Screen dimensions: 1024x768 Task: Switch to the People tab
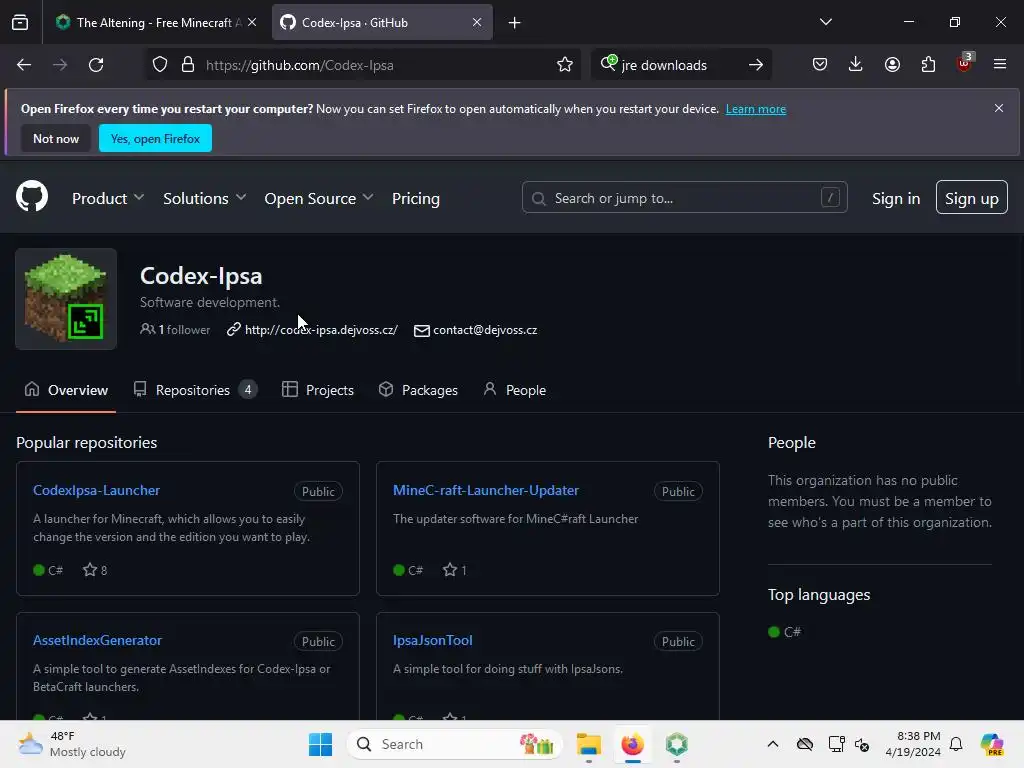515,390
